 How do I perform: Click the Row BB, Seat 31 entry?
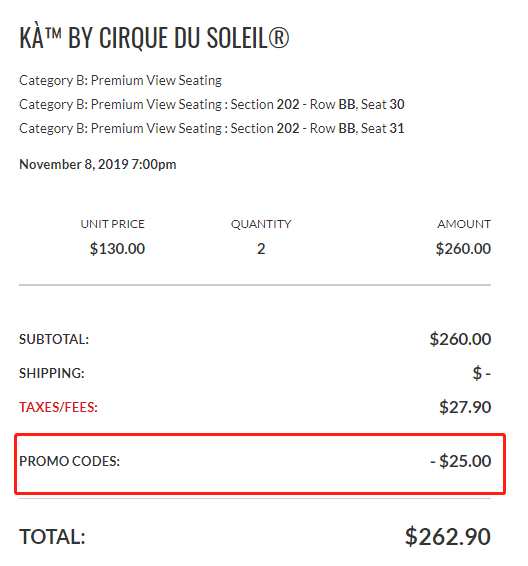click(x=211, y=129)
